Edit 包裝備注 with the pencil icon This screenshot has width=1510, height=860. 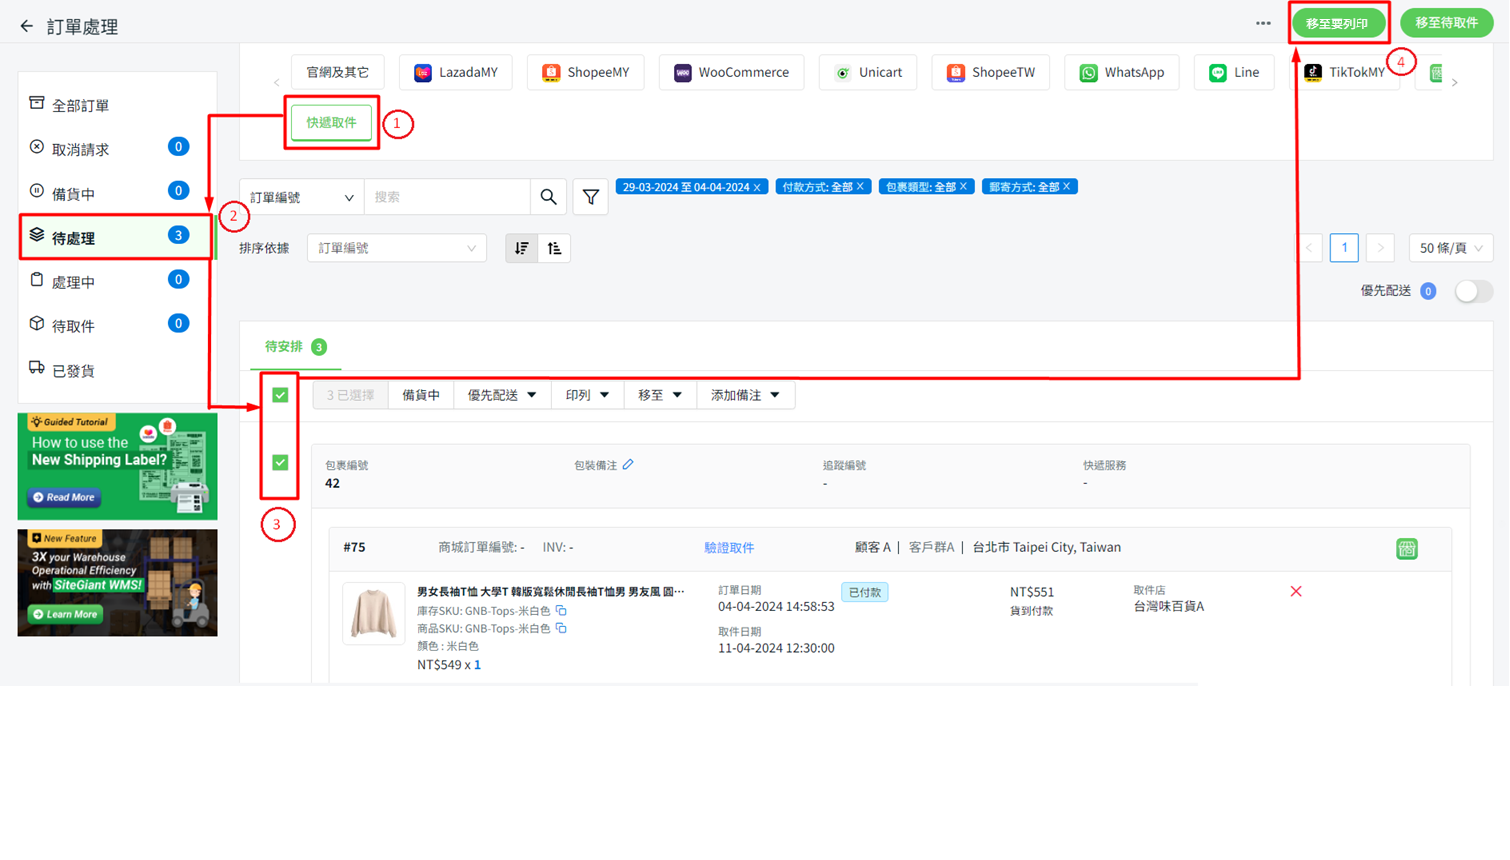(628, 464)
